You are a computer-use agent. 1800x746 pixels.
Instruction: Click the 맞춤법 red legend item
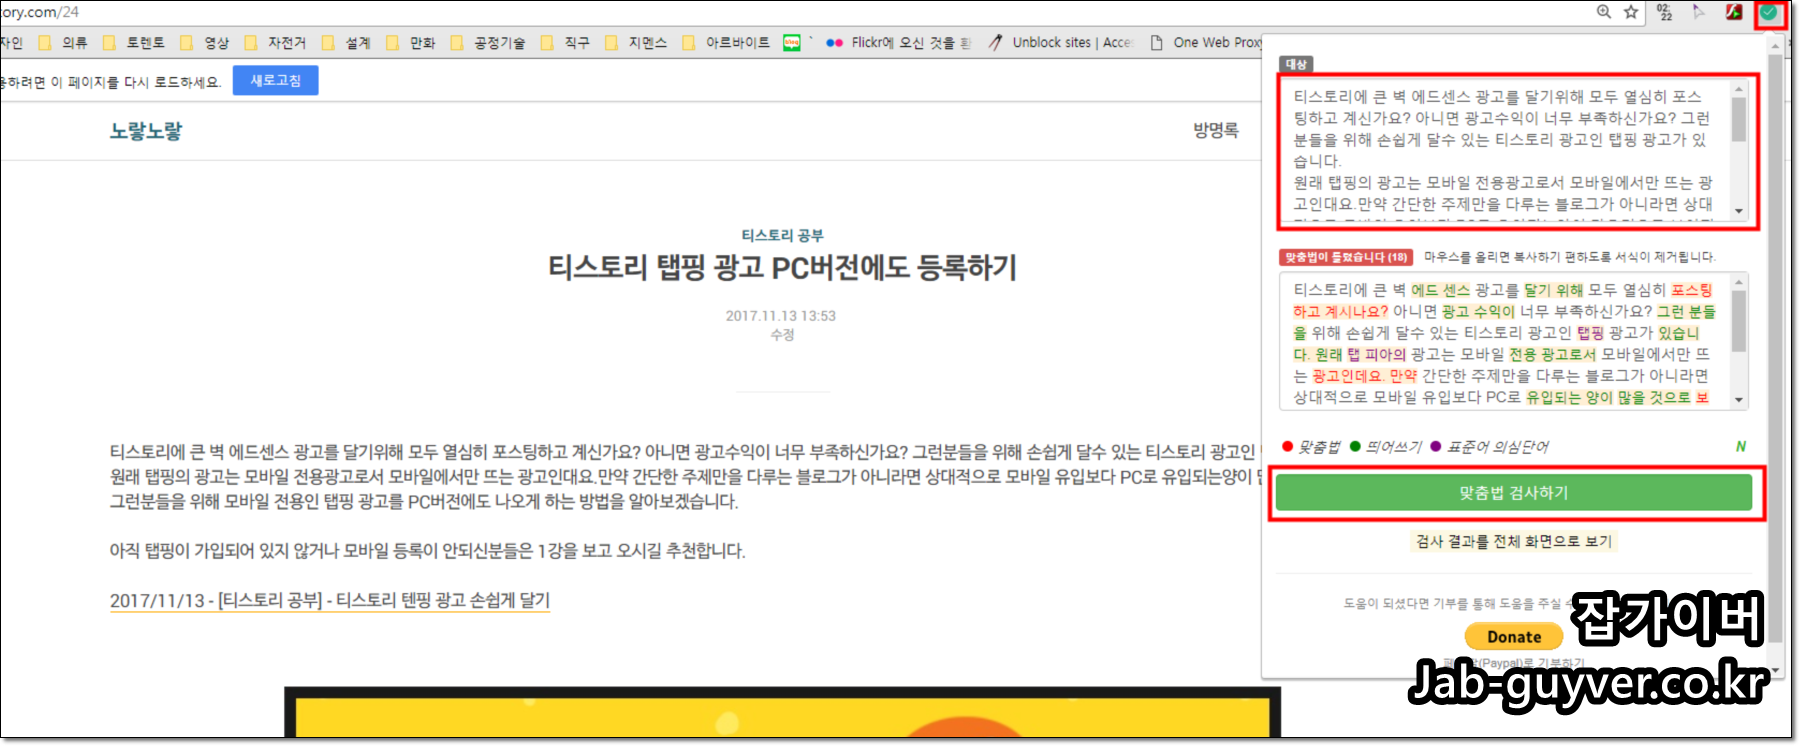(x=1311, y=447)
